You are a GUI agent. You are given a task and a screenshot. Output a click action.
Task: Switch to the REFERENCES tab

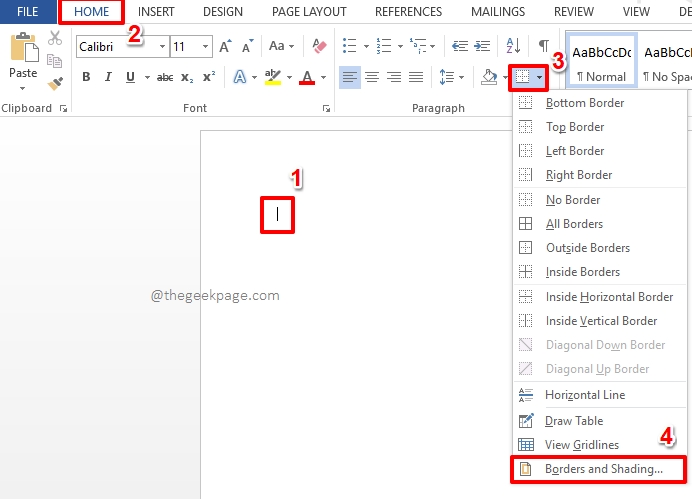point(408,12)
